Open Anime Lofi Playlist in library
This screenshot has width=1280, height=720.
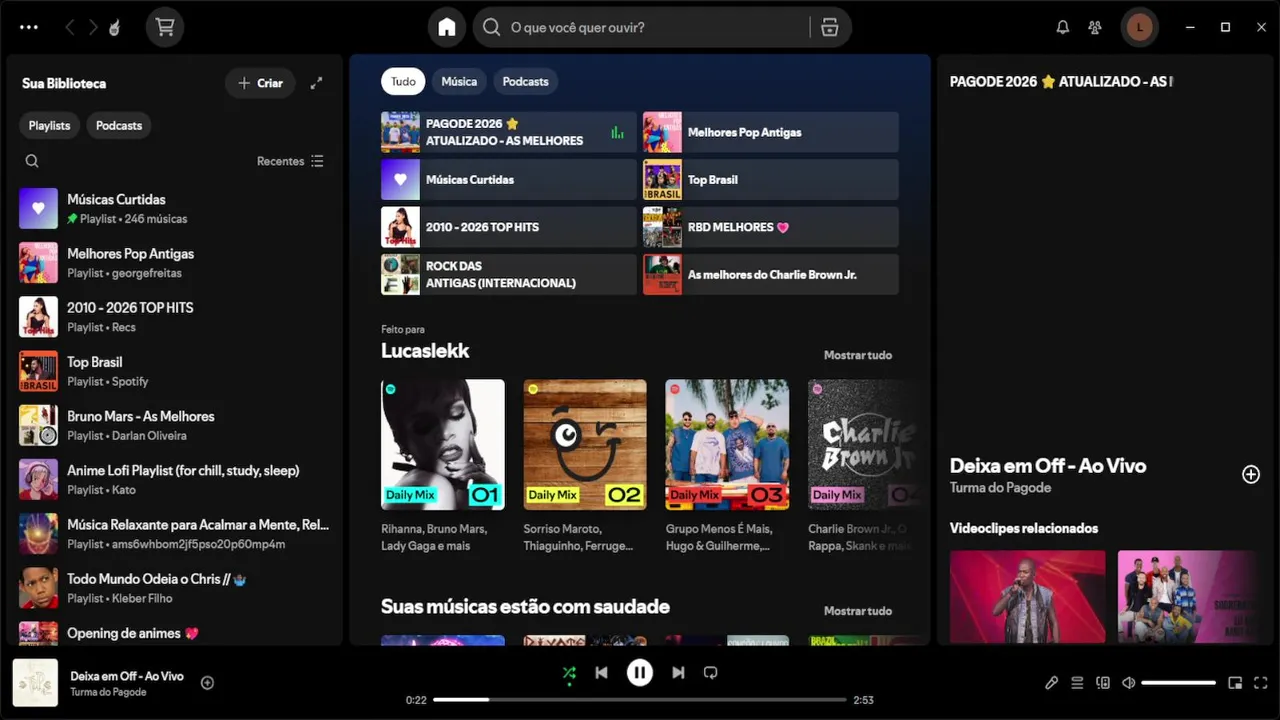click(x=174, y=479)
